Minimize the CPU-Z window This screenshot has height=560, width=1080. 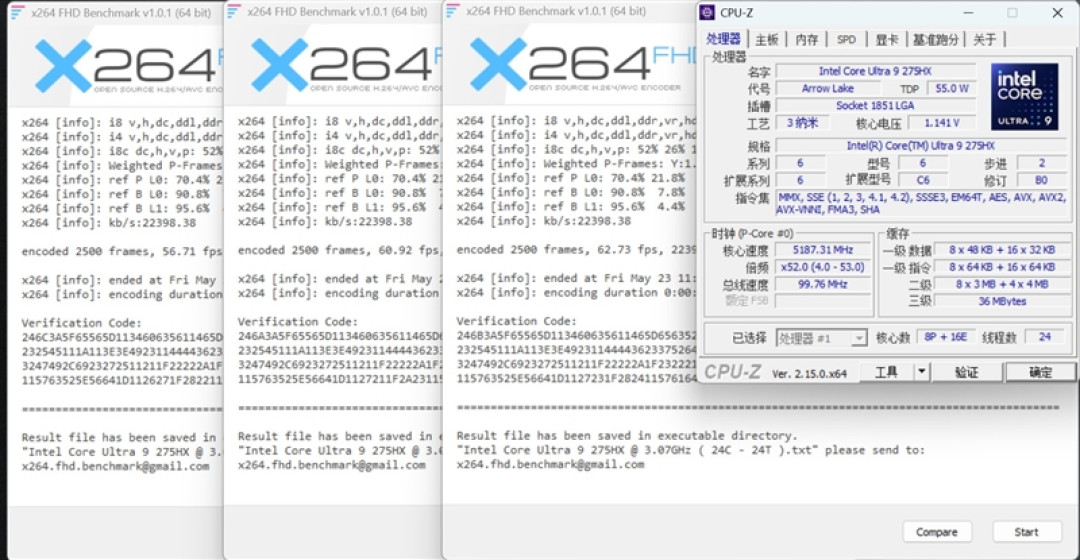968,12
